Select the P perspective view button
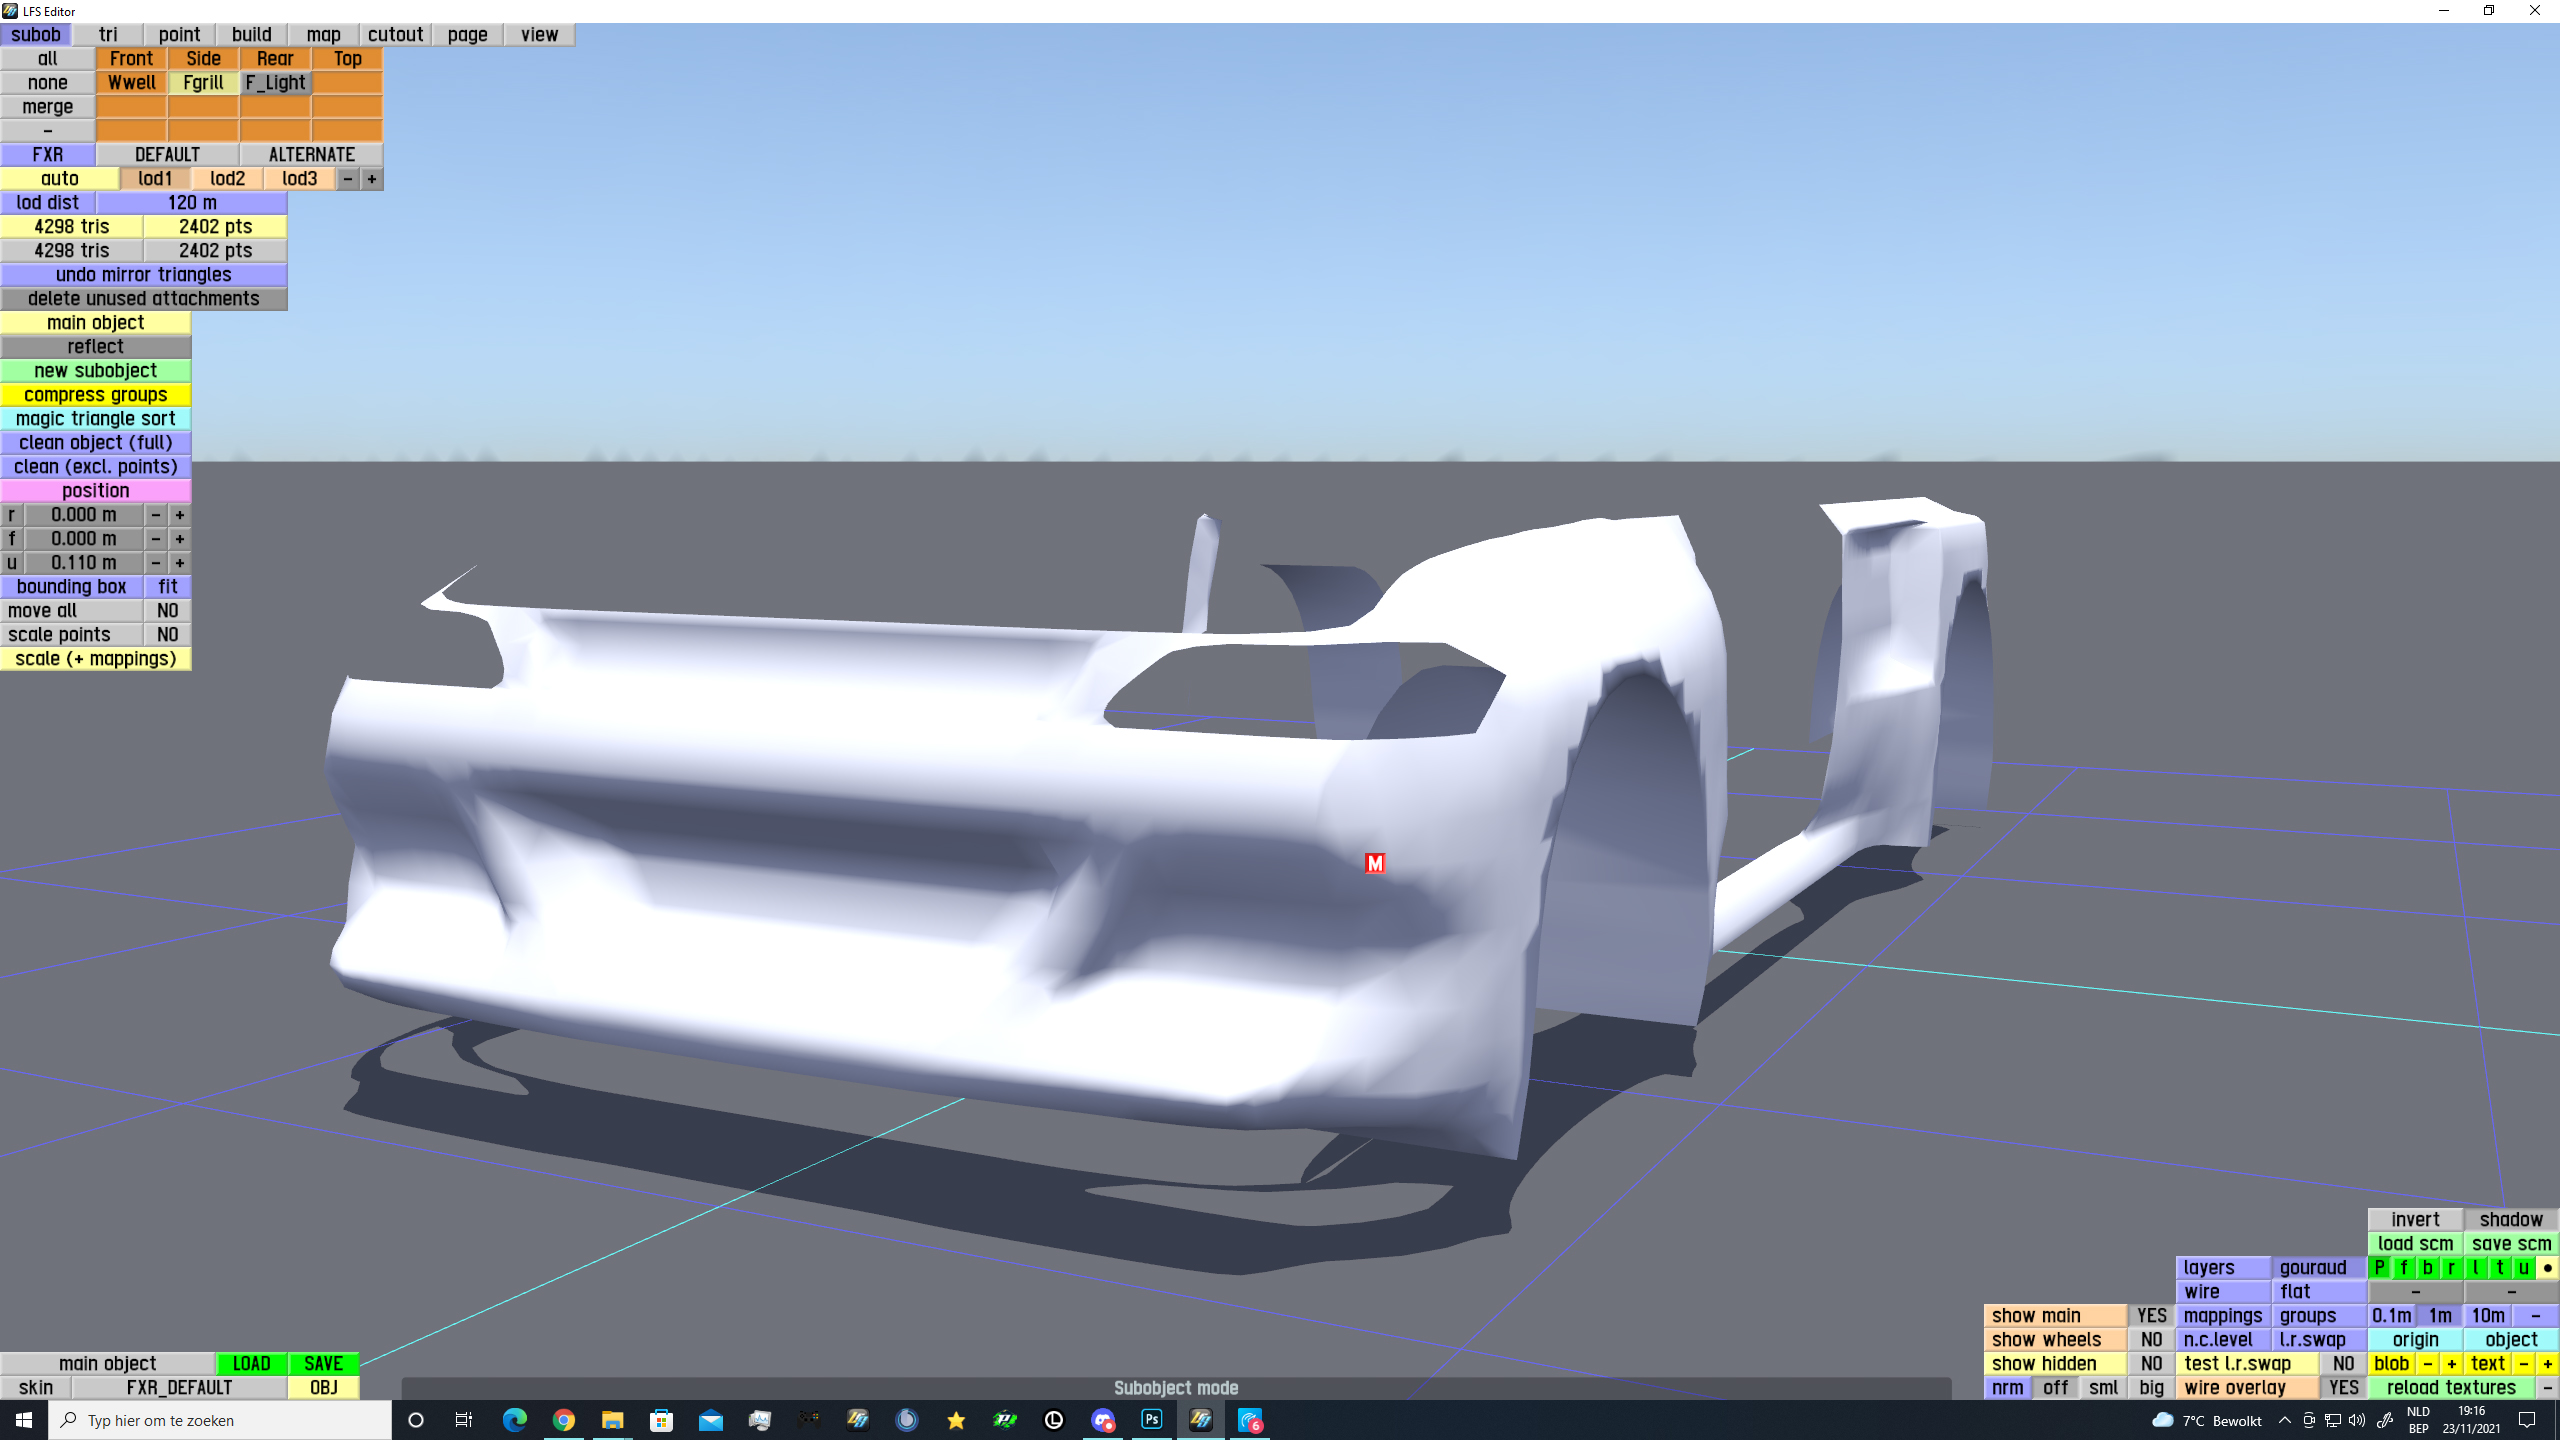Viewport: 2560px width, 1440px height. coord(2380,1268)
